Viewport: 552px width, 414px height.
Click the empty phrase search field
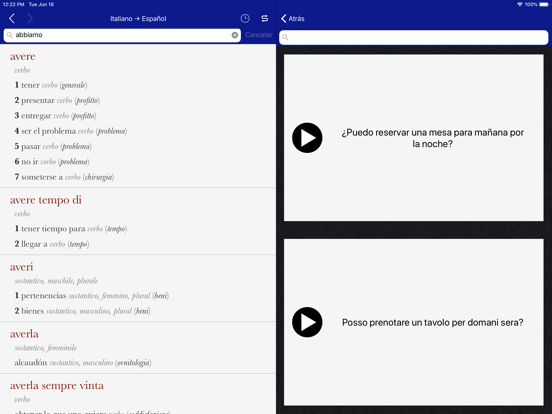point(414,37)
